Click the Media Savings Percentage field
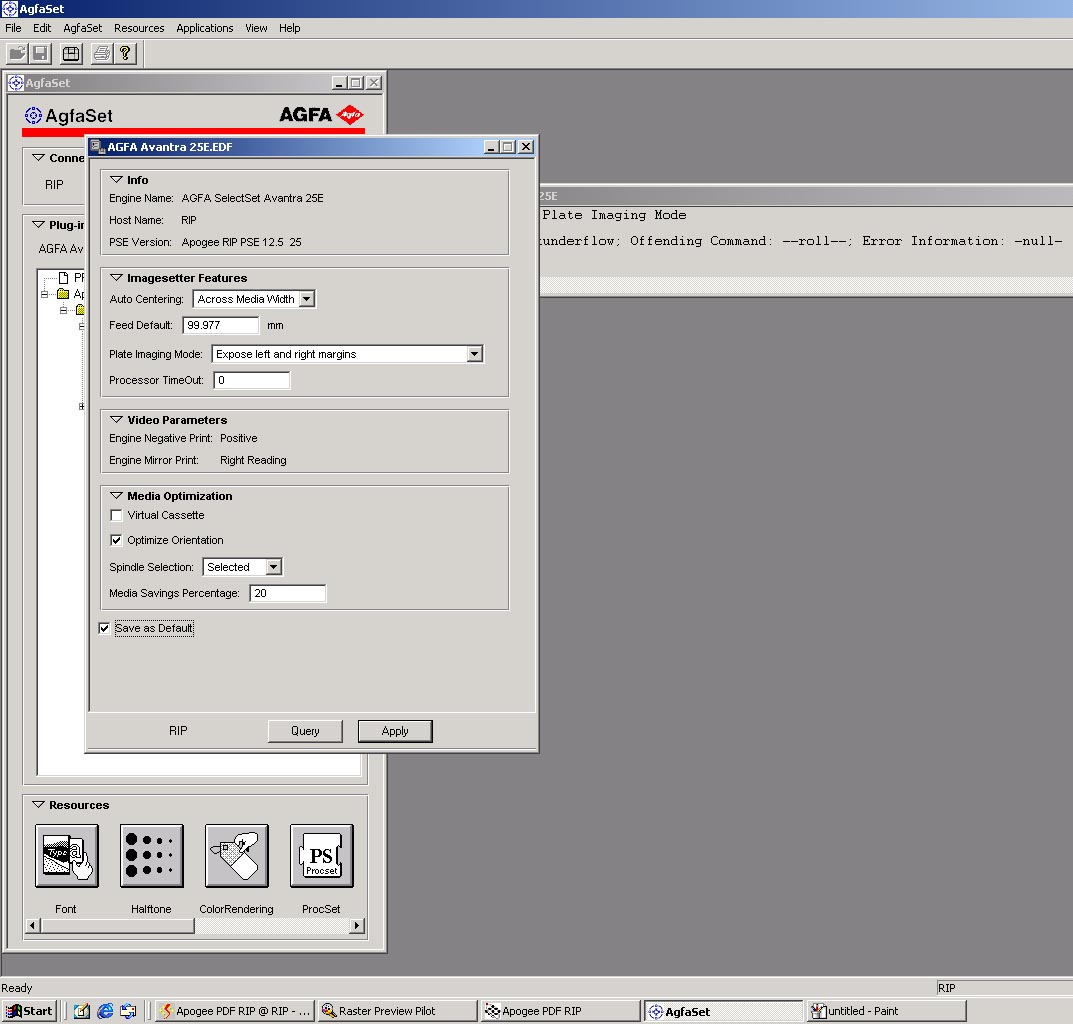Viewport: 1073px width, 1024px height. coord(287,593)
